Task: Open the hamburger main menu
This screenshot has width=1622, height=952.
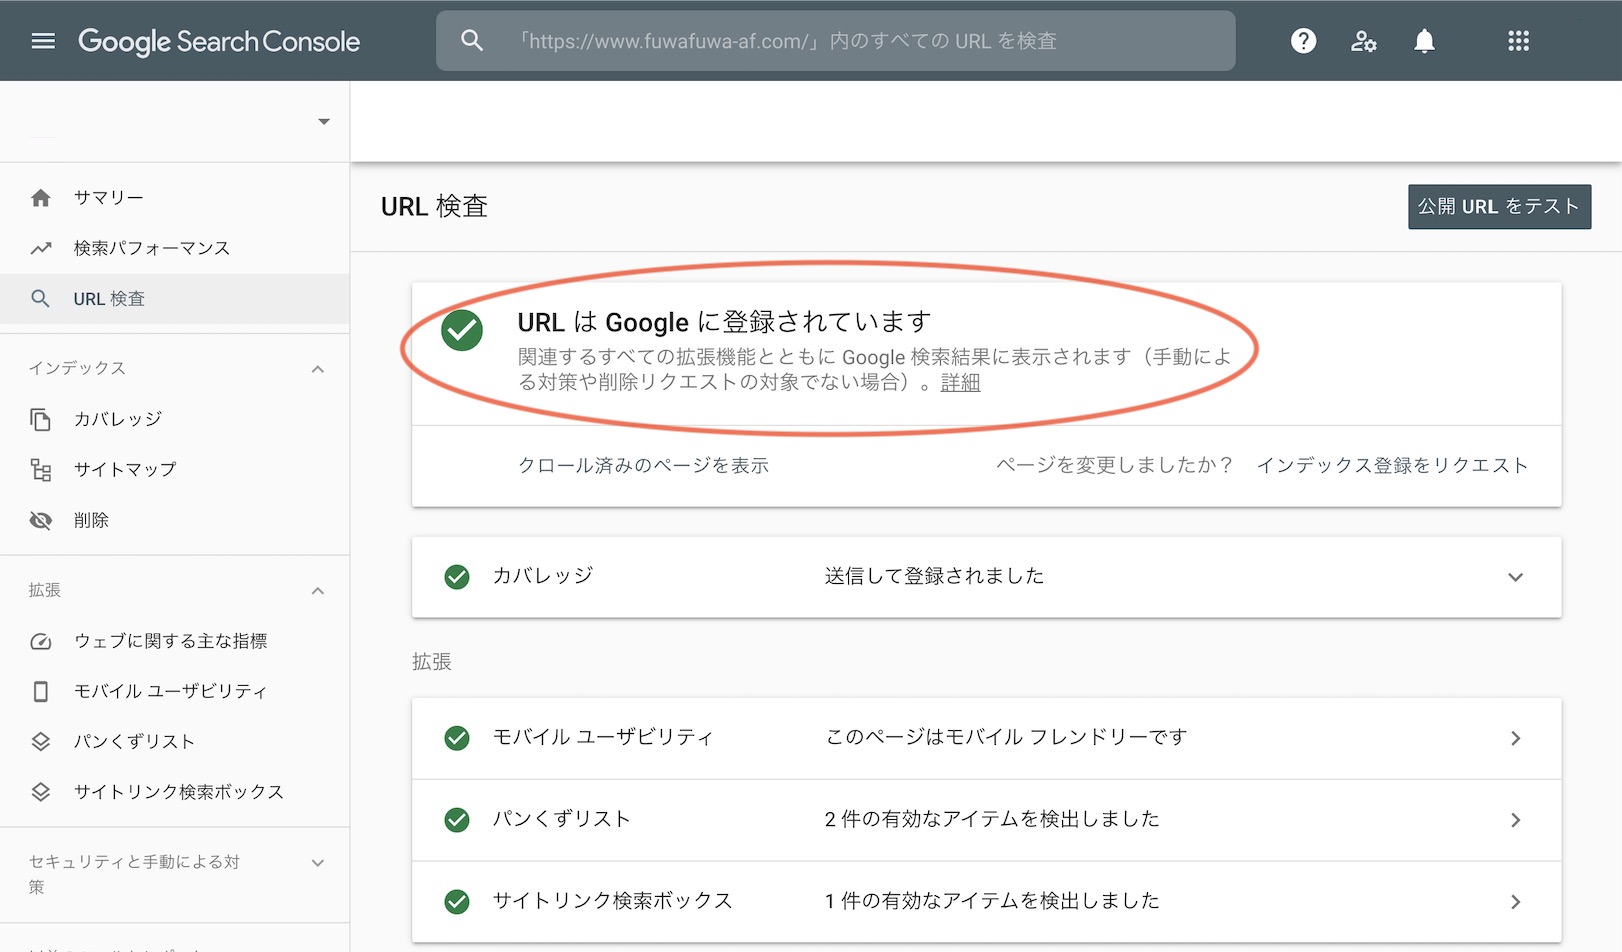Action: coord(43,41)
